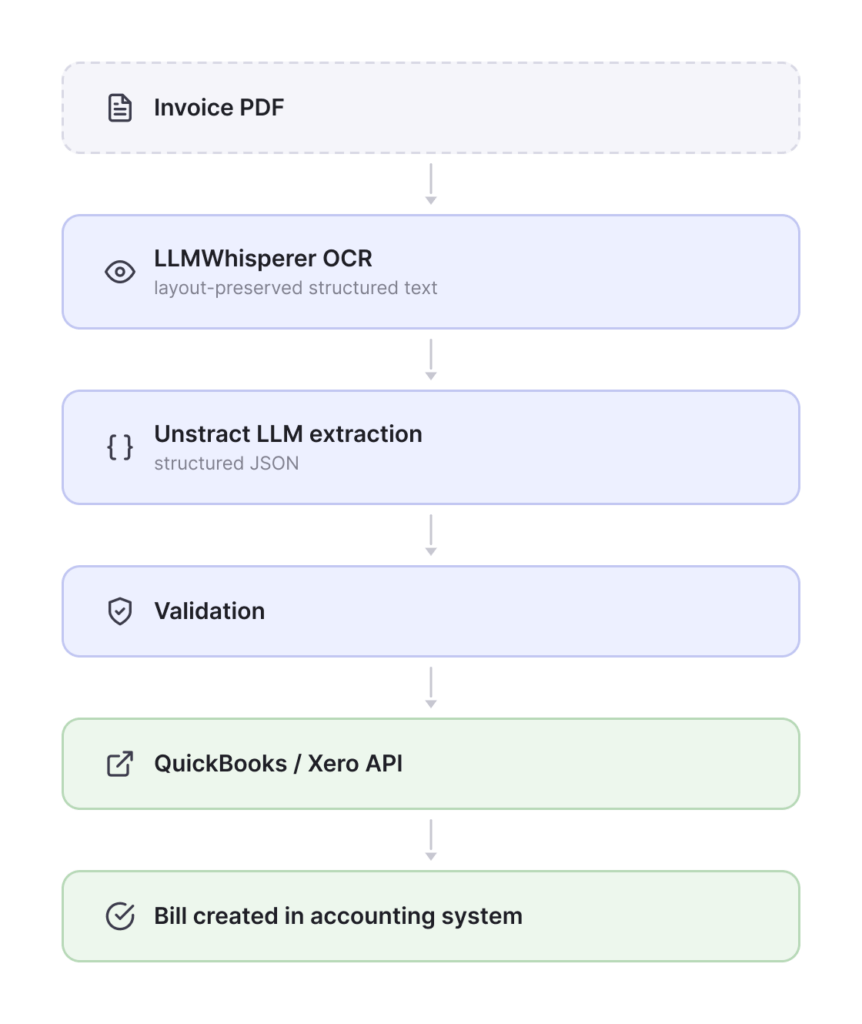Viewport: 862px width, 1024px height.
Task: Click the "structured JSON" subtitle text
Action: coord(226,463)
